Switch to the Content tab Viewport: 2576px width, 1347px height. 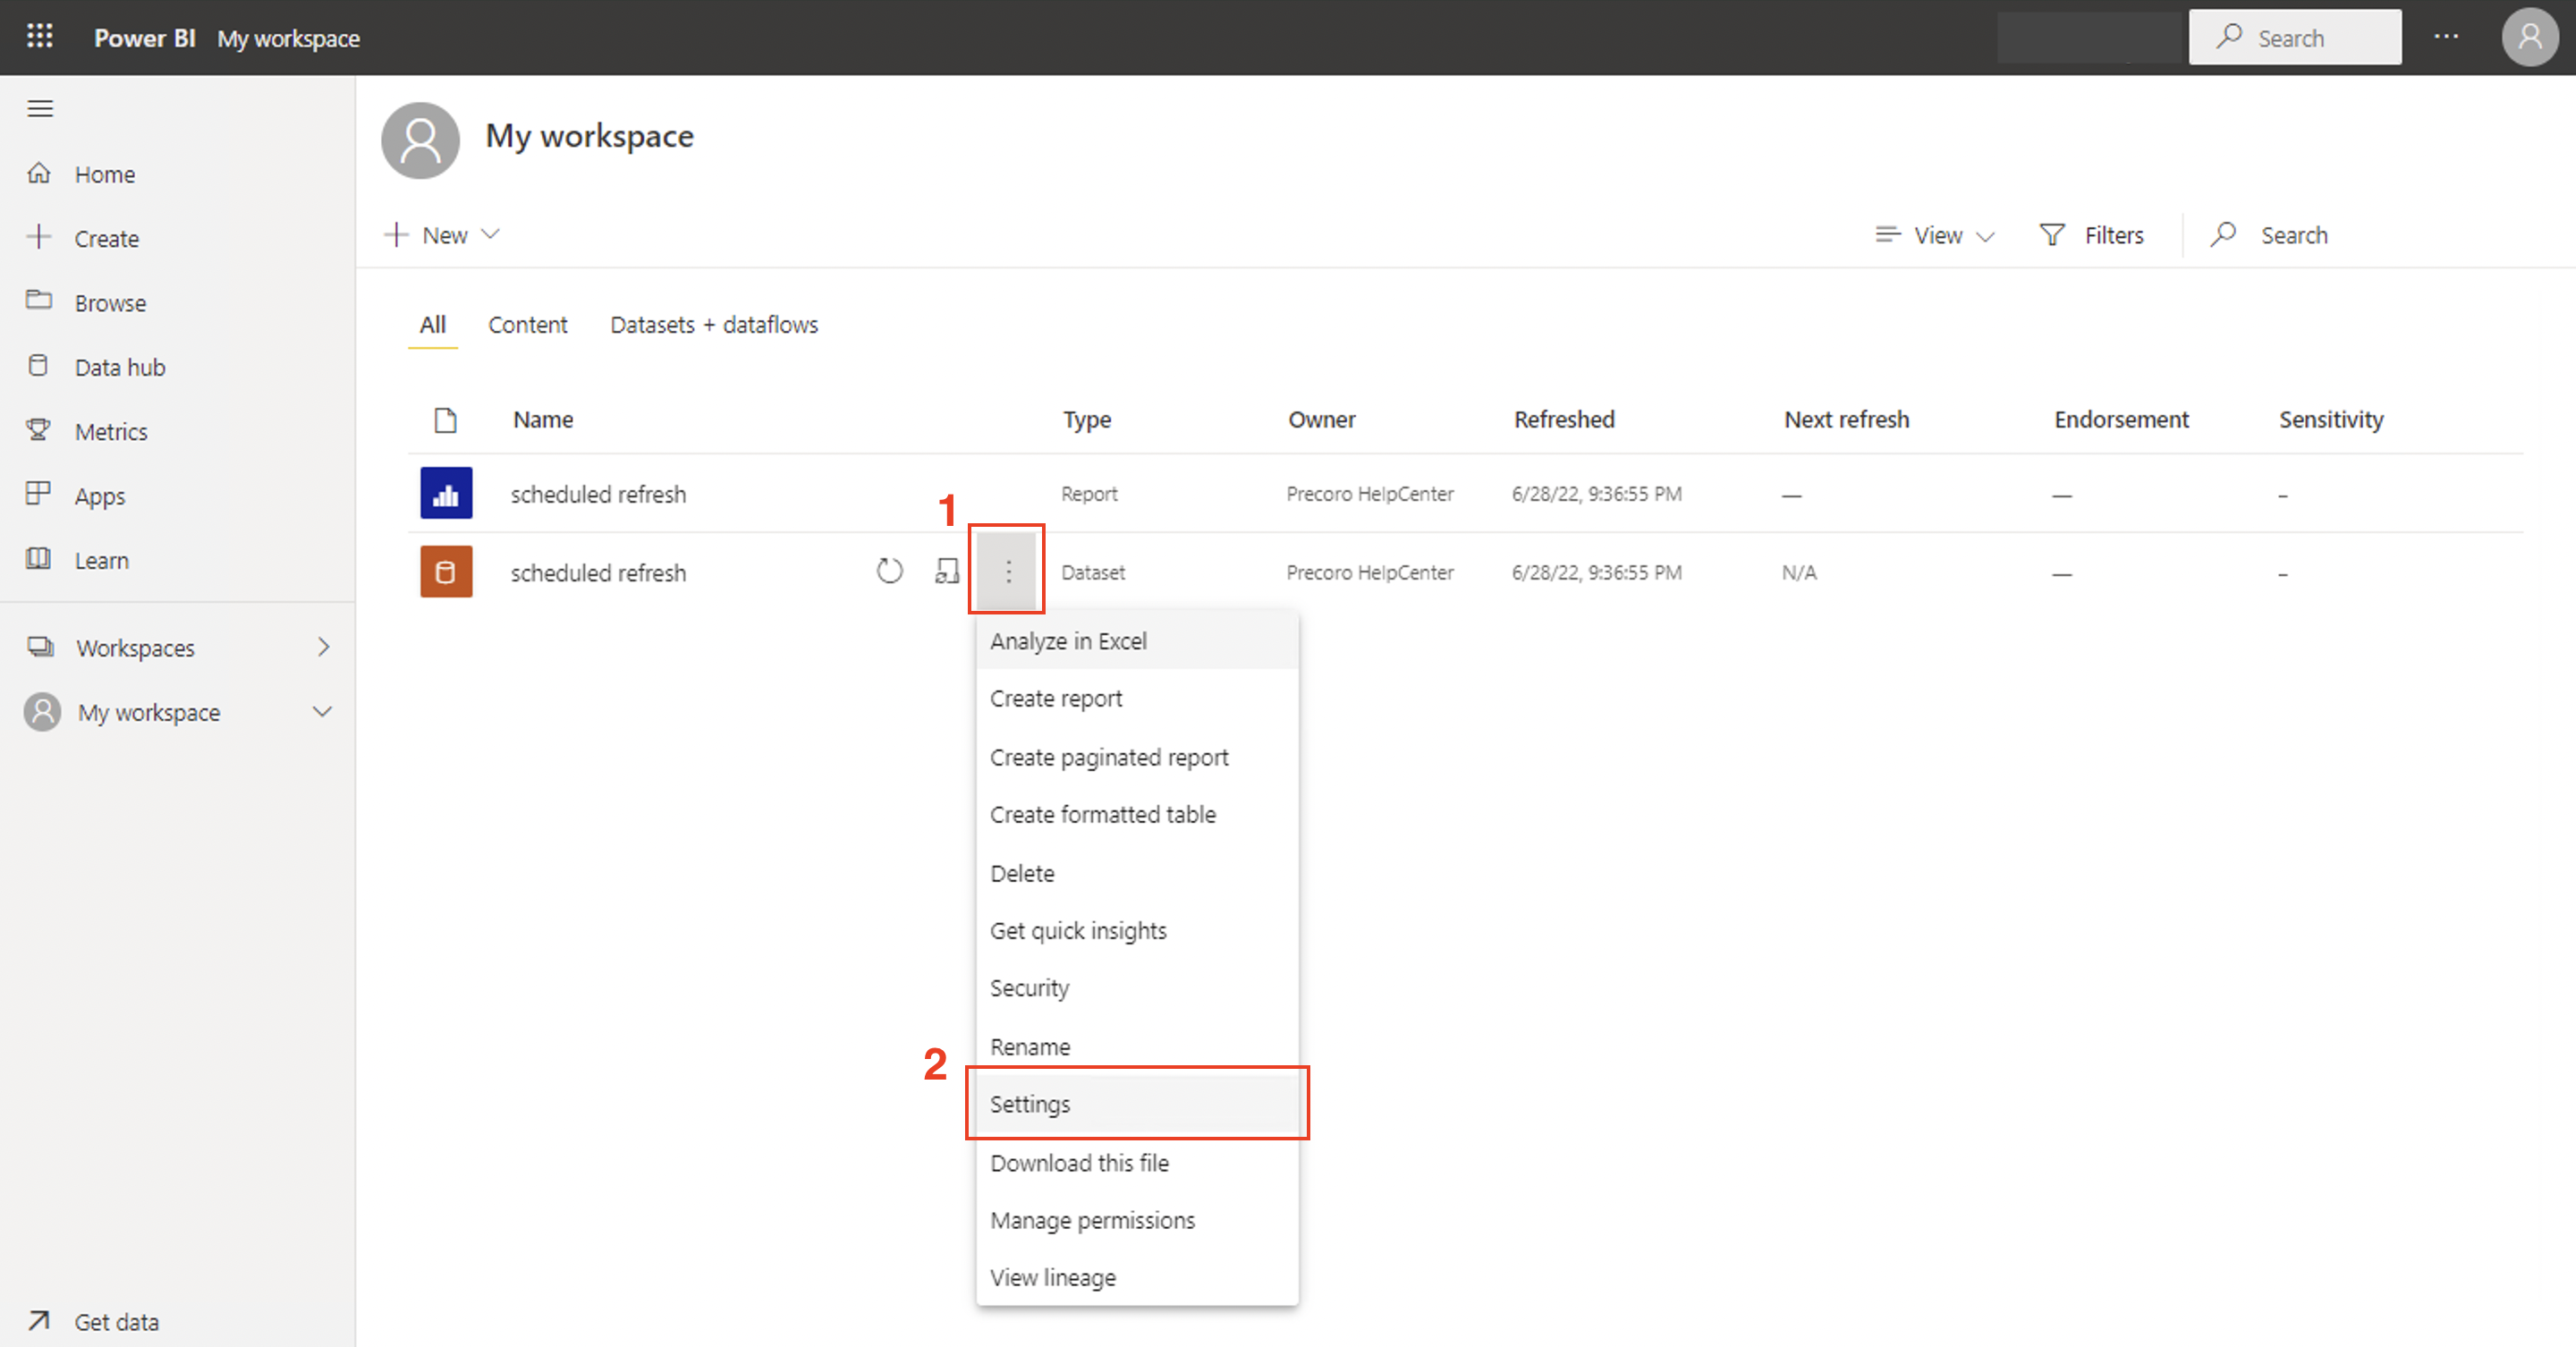528,324
